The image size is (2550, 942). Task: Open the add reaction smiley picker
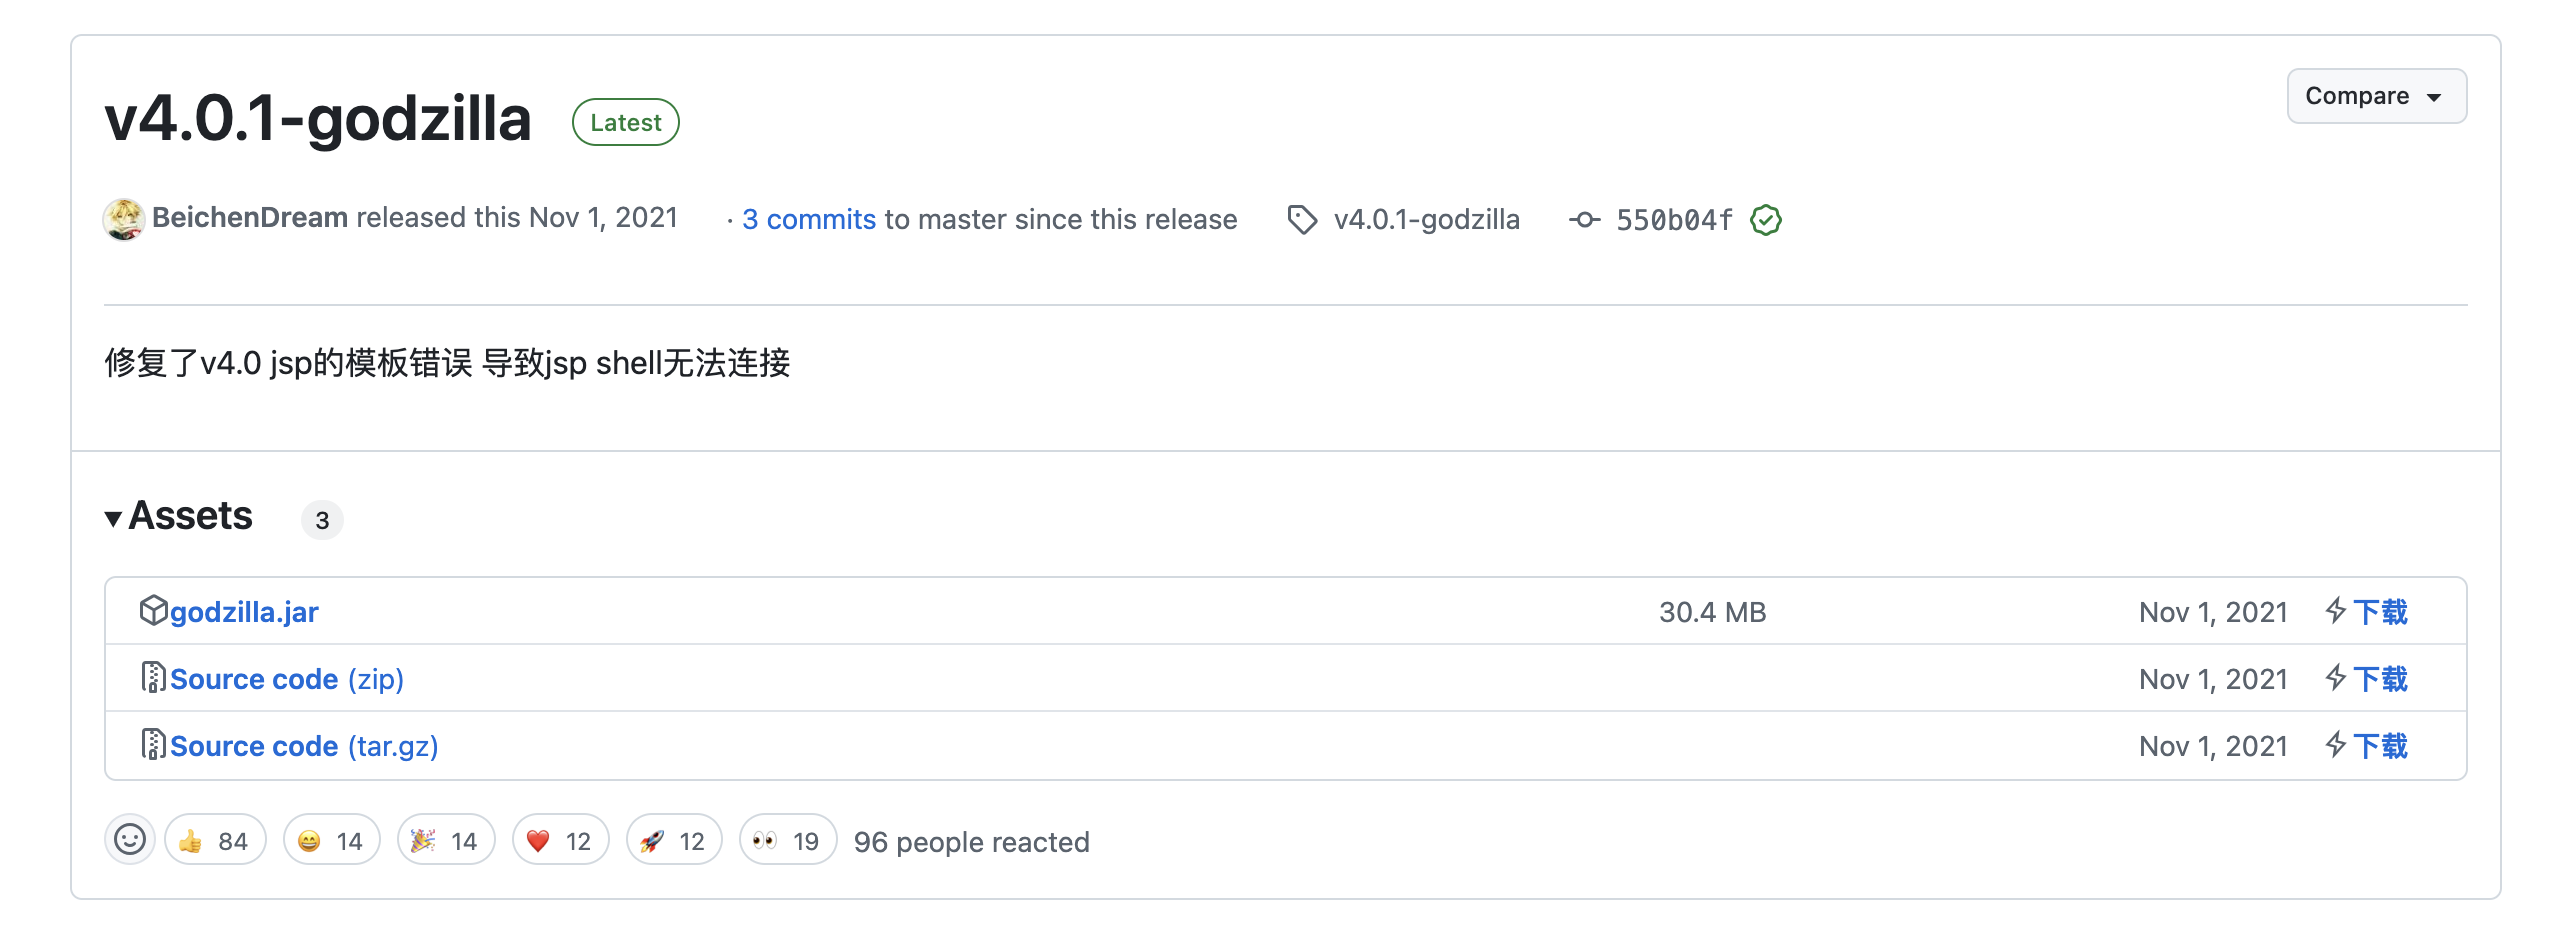[130, 840]
